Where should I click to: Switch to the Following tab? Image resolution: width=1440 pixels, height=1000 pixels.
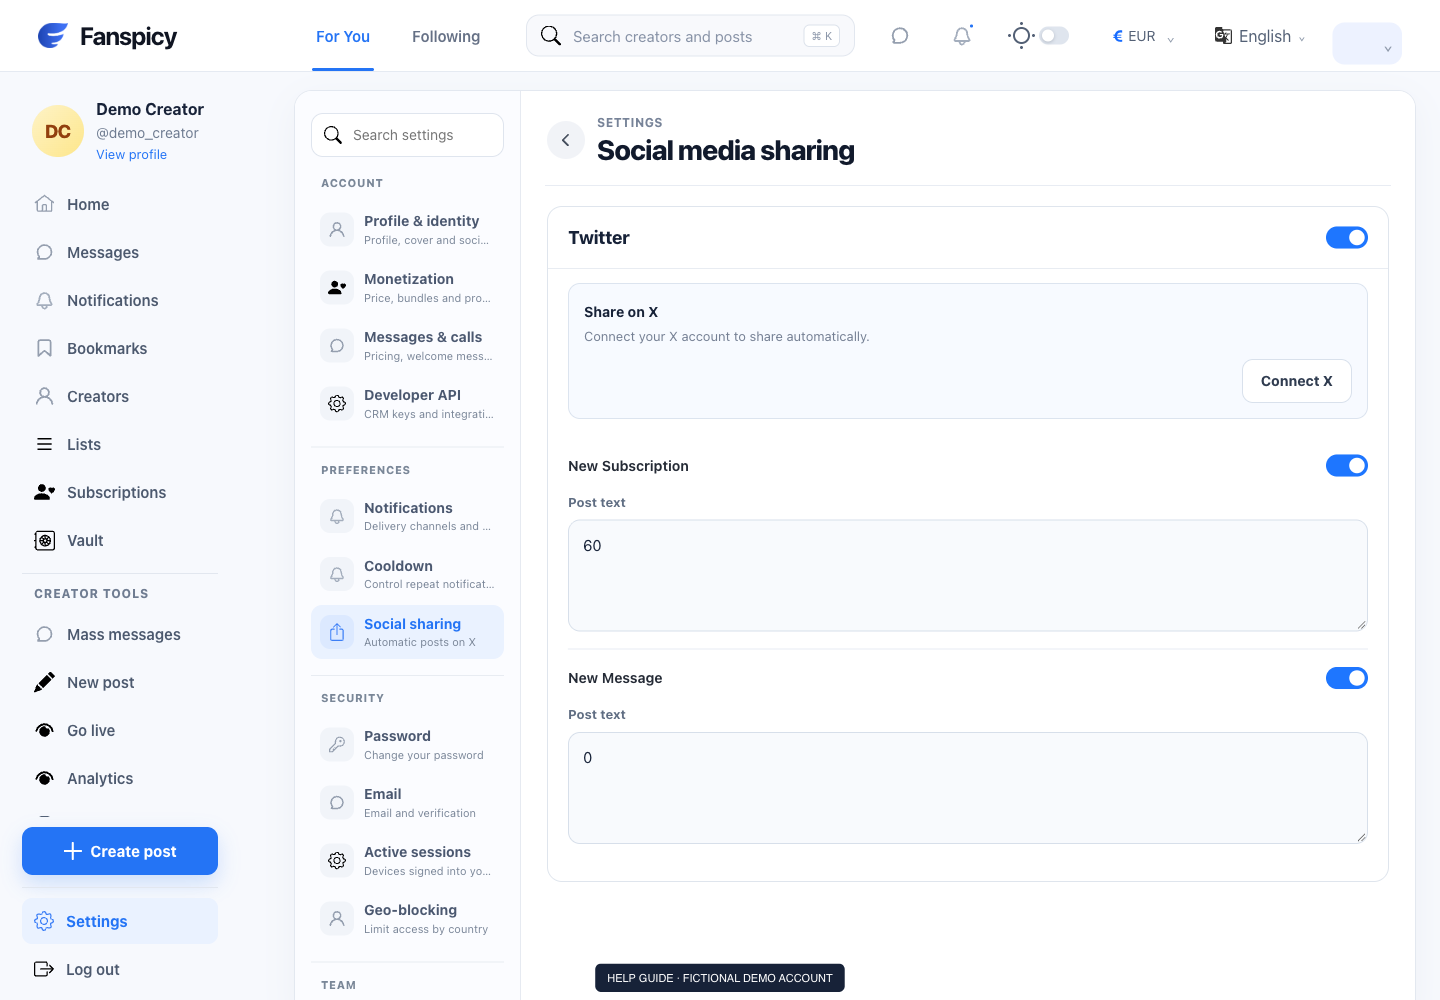coord(446,36)
